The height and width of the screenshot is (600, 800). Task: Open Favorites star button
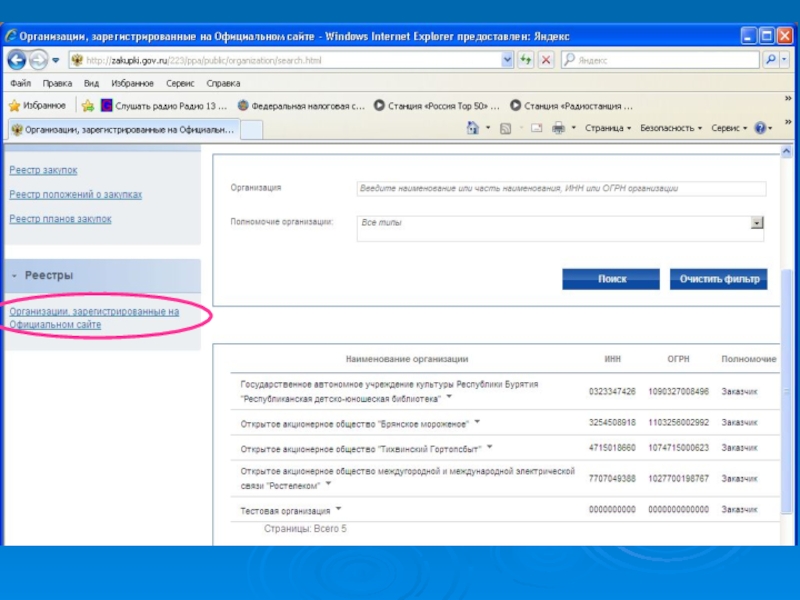pos(36,105)
